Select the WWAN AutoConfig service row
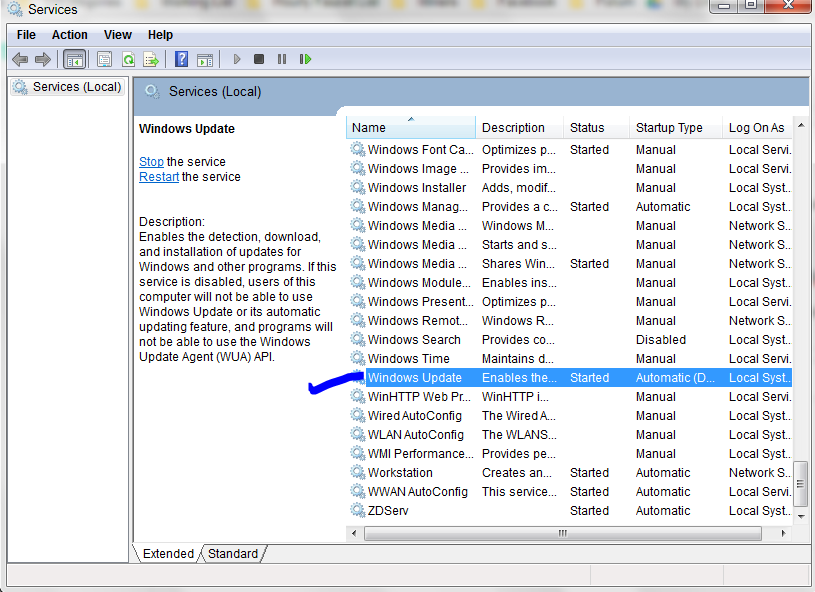815x592 pixels. click(x=569, y=492)
